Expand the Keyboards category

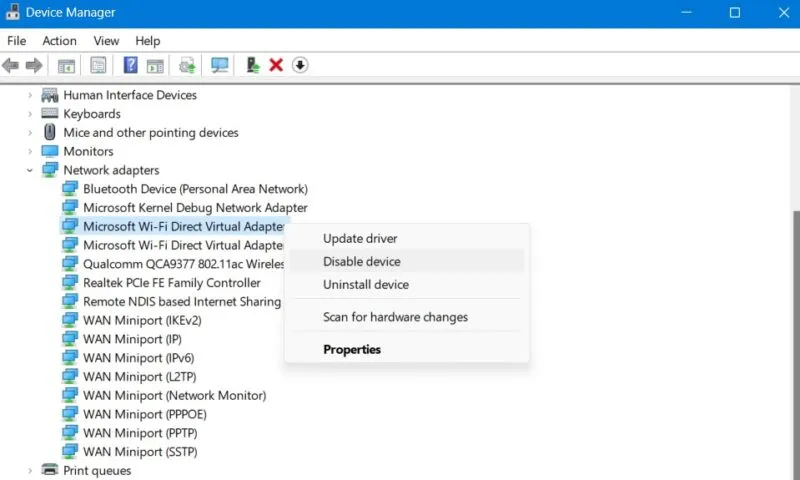30,114
